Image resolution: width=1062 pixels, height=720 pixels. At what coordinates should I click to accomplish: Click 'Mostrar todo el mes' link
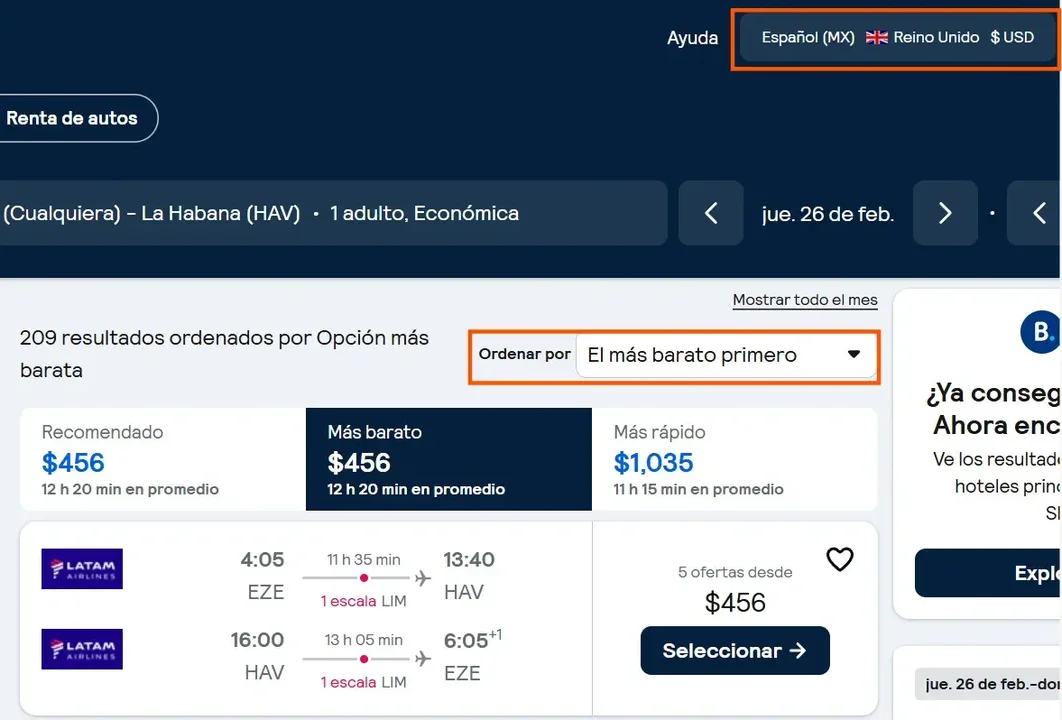point(805,300)
